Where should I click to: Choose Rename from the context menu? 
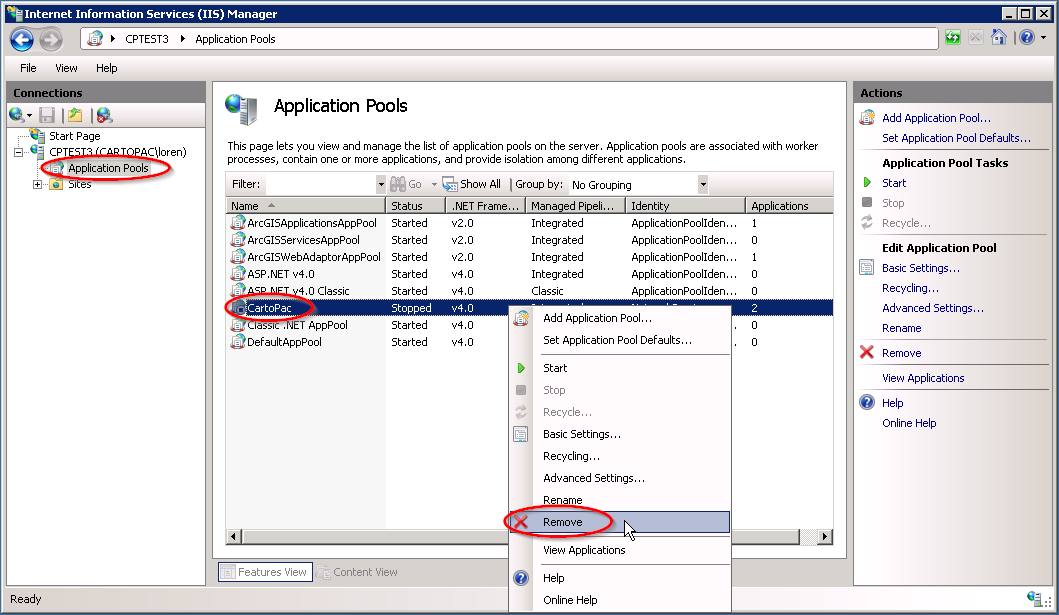click(x=563, y=500)
